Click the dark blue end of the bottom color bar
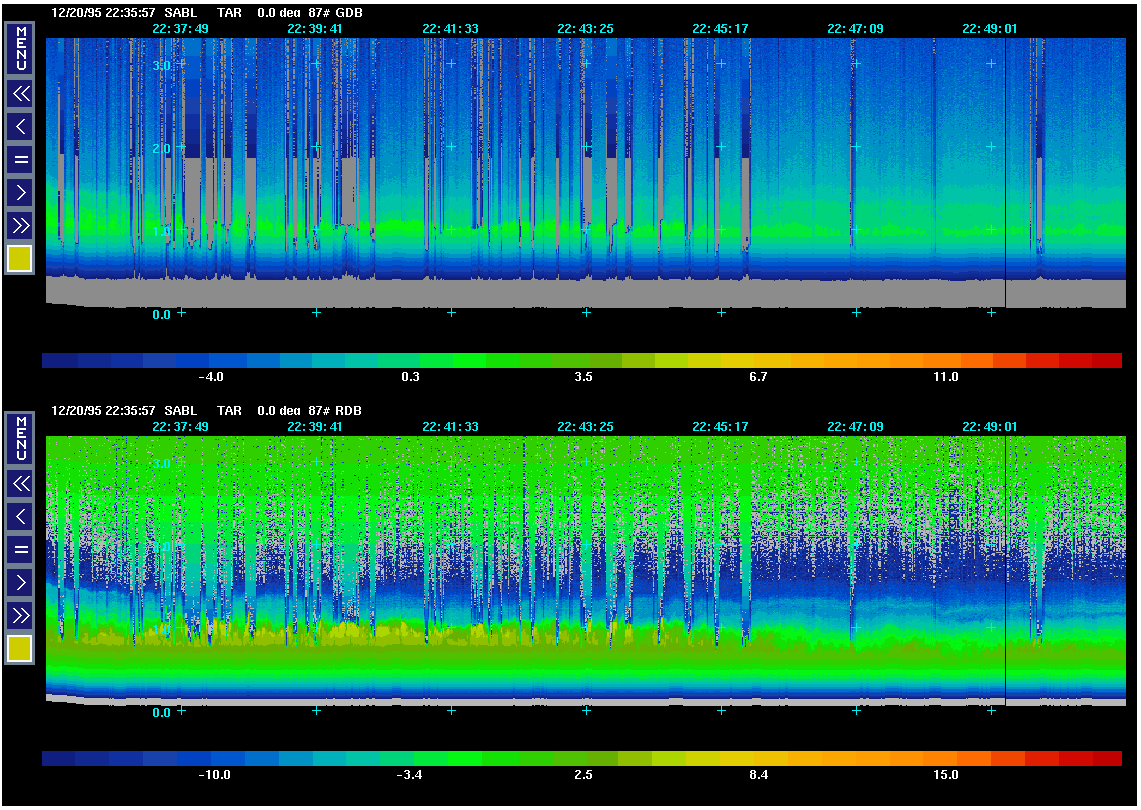The image size is (1141, 810). point(60,758)
